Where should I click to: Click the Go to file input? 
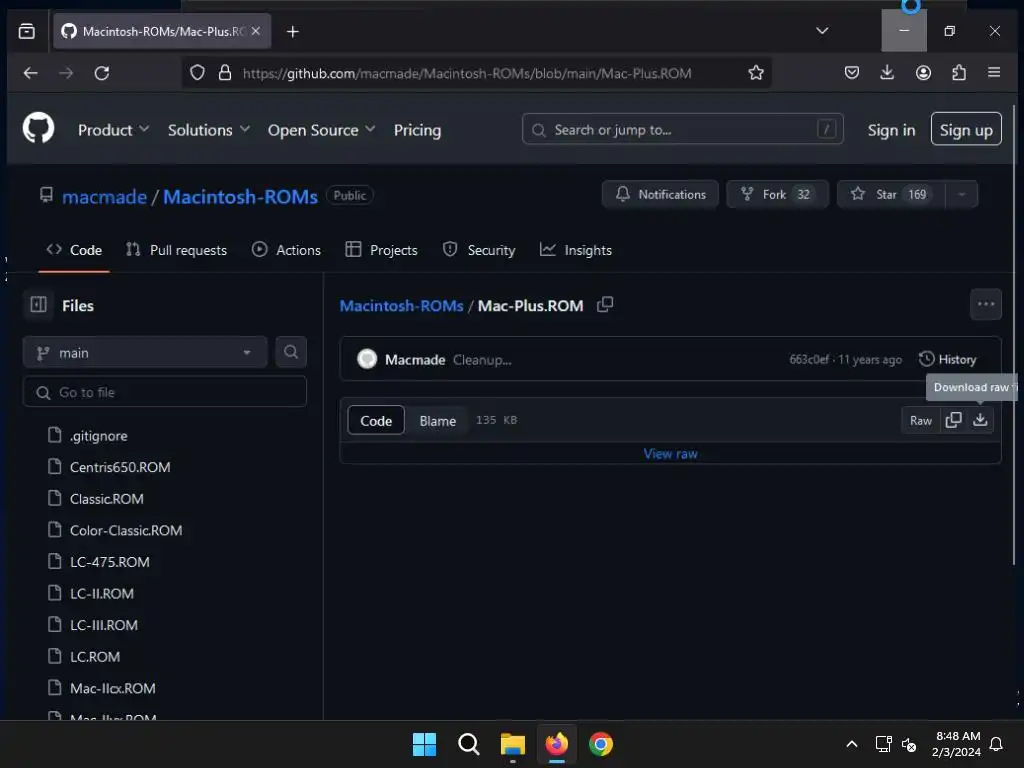click(x=165, y=392)
